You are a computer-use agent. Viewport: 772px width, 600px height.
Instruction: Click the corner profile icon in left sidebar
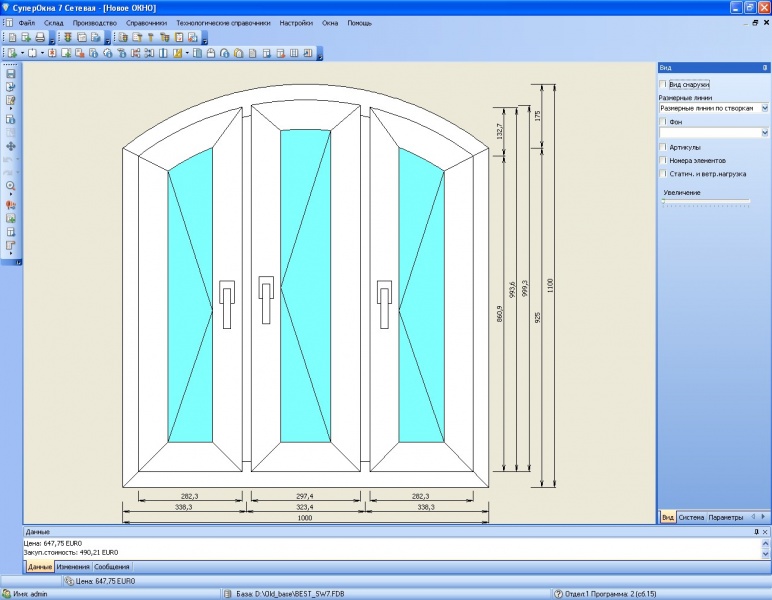[10, 245]
